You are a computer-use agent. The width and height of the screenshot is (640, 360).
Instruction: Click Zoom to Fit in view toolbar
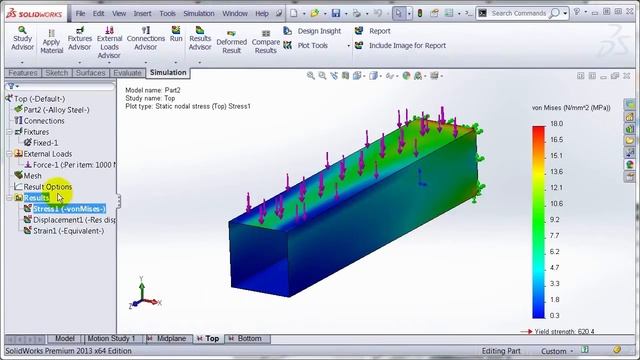311,76
